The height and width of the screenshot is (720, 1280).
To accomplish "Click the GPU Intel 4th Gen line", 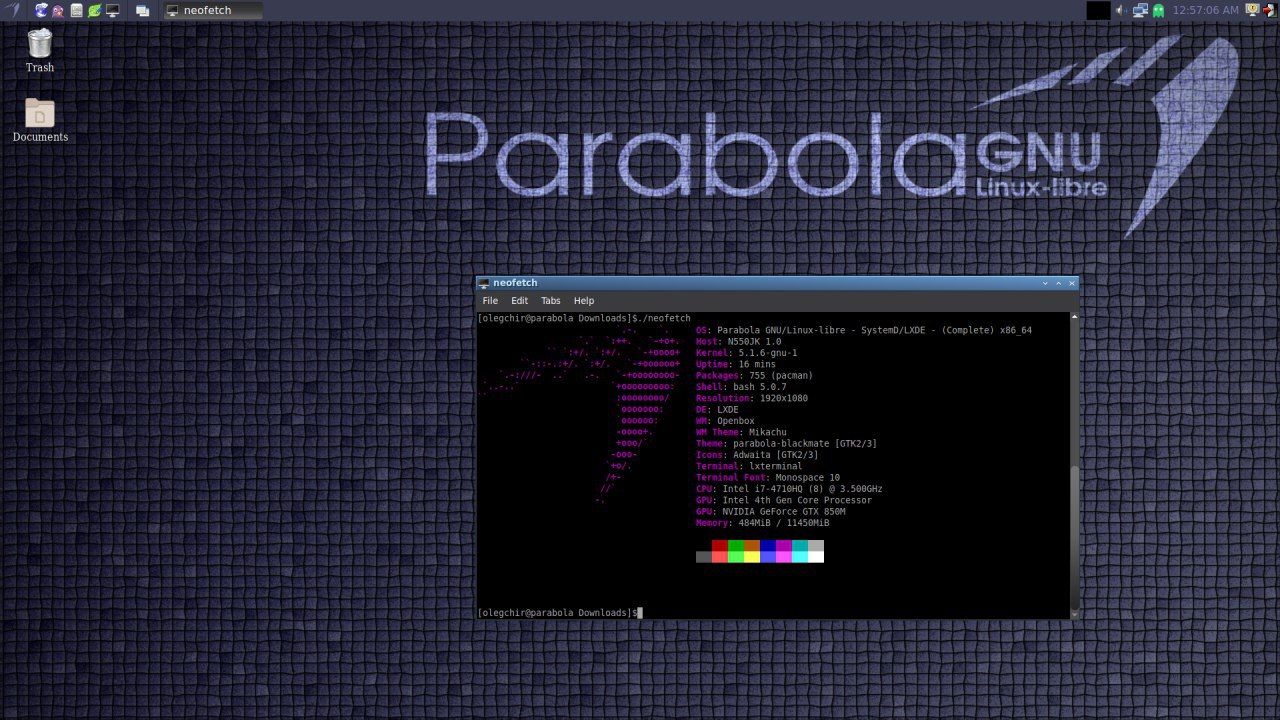I will tap(784, 500).
